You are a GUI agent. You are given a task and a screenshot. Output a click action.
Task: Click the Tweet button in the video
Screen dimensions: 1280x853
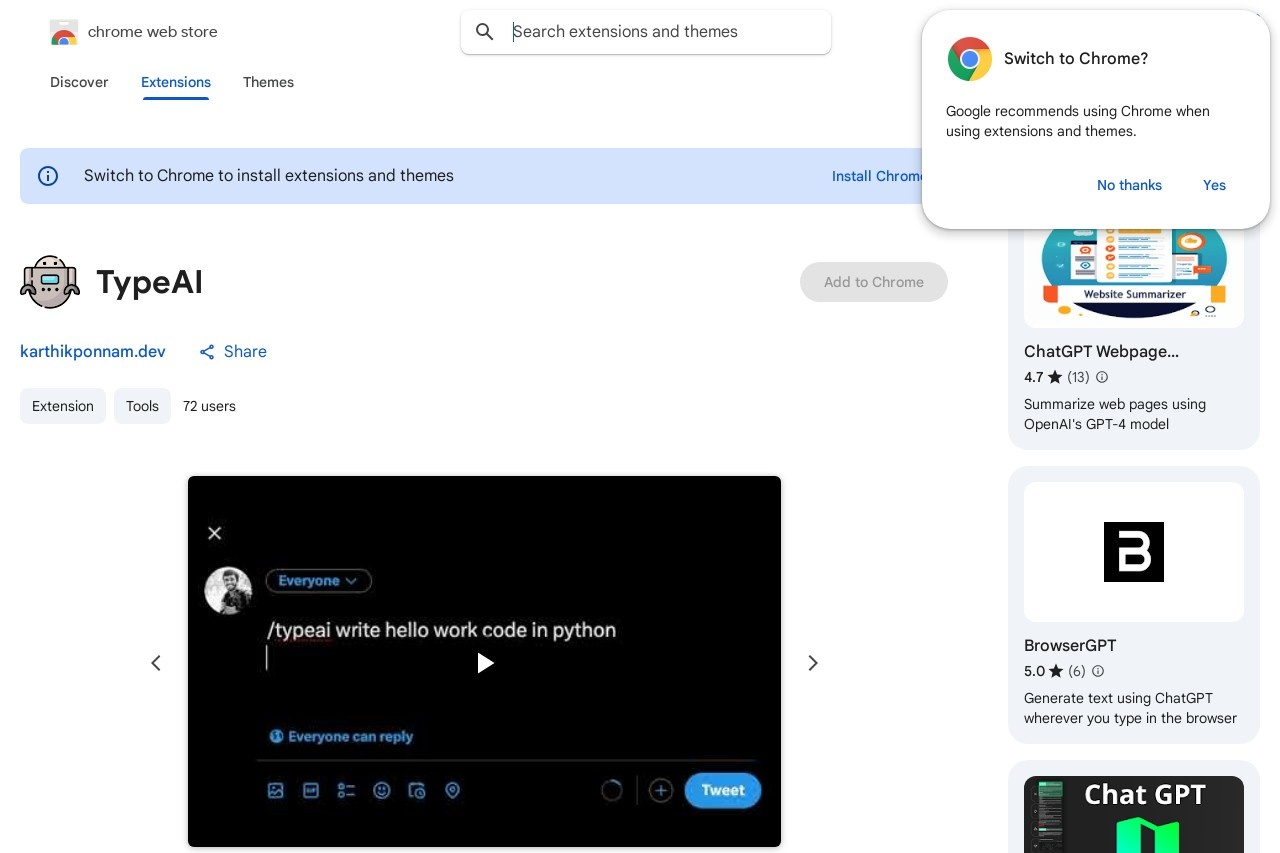tap(723, 790)
